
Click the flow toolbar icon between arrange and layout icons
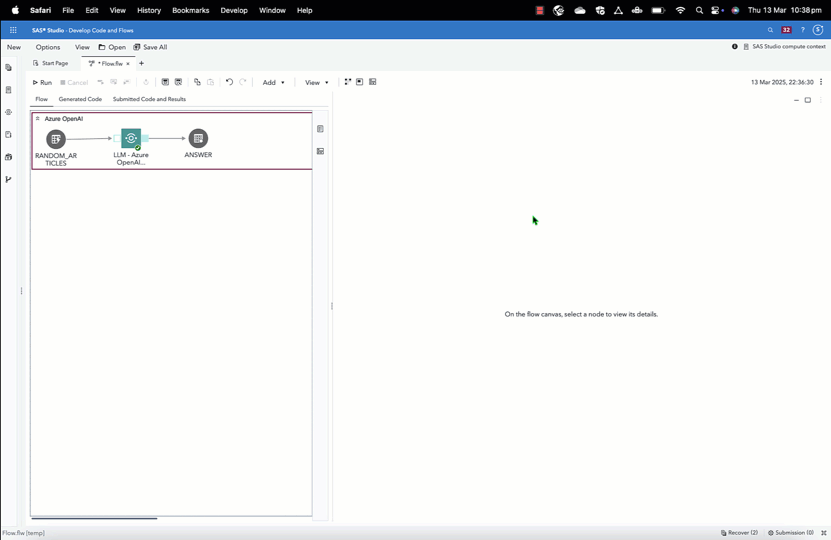point(359,82)
